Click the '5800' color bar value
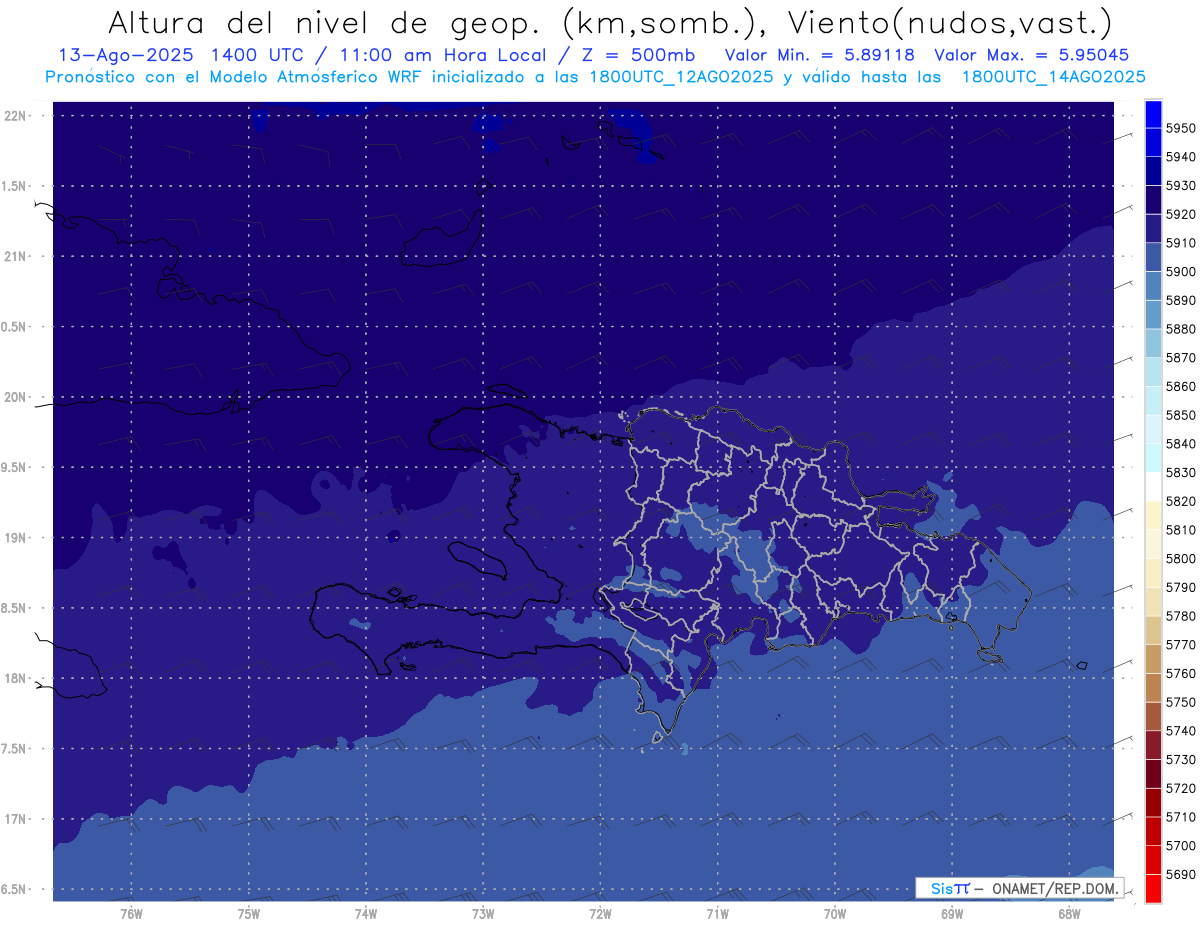1200x927 pixels. 1182,558
